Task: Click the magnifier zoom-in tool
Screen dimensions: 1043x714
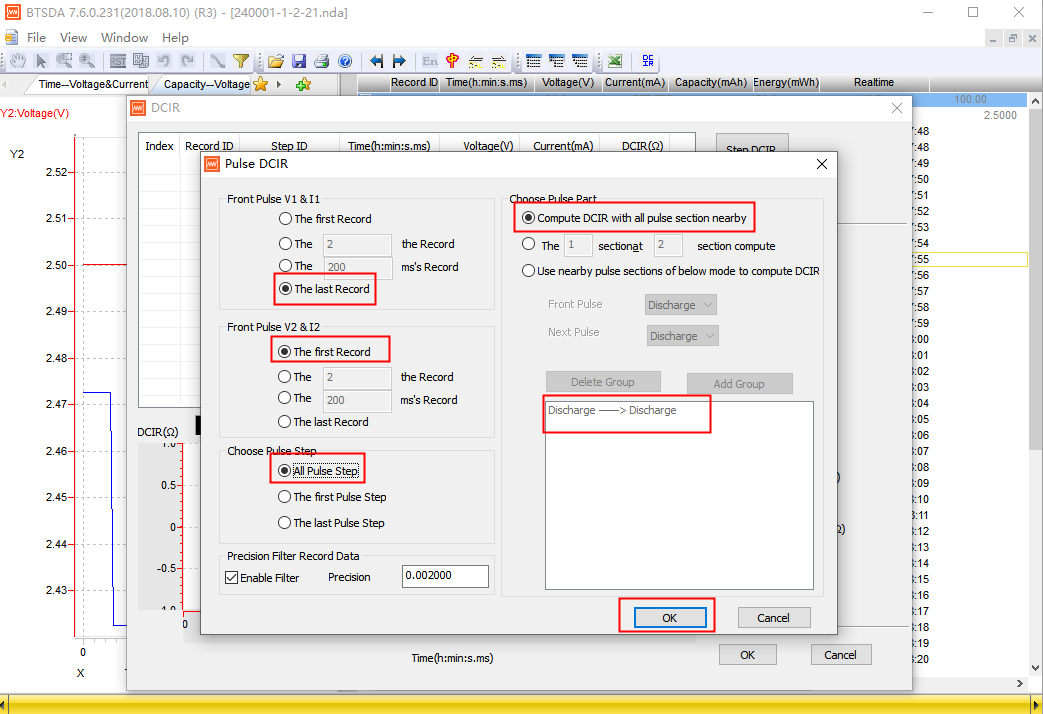Action: 86,61
